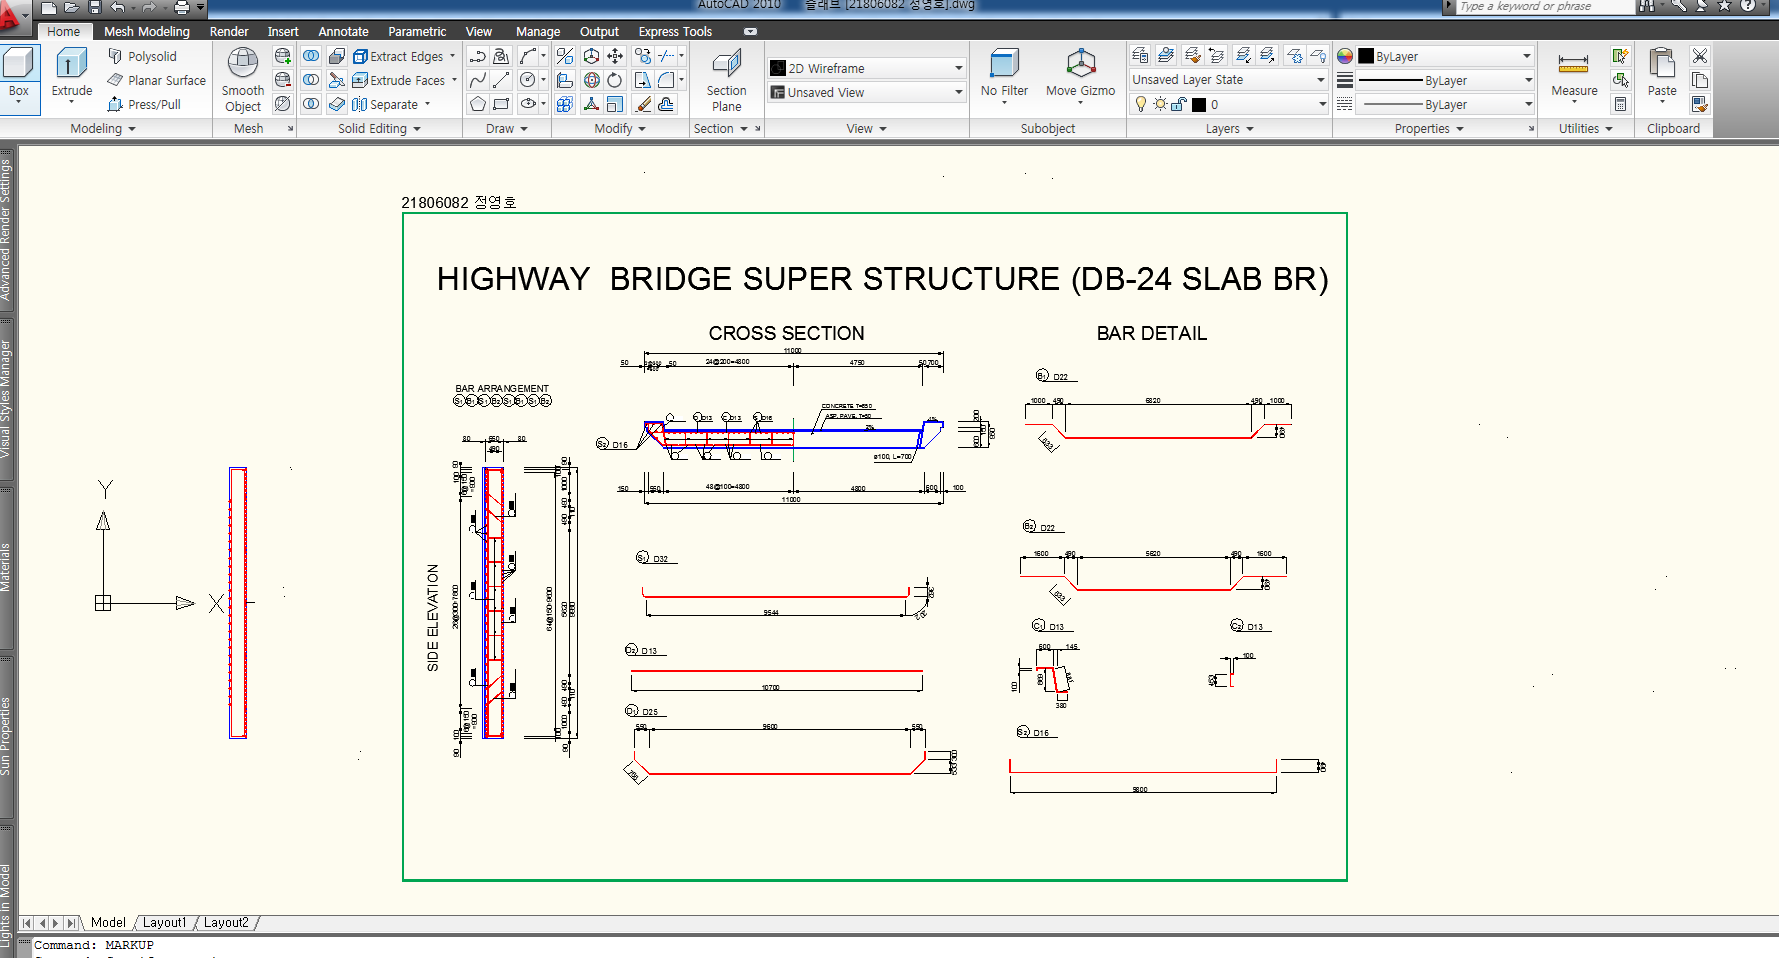Open the Materials side palette
The image size is (1779, 958).
6,568
